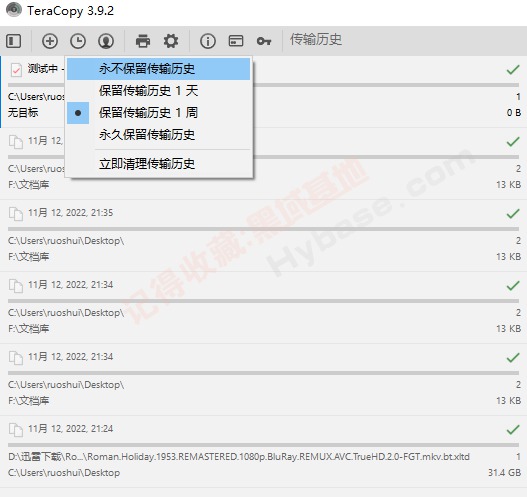Click green checkmark of 31.4 GB transfer

click(513, 429)
